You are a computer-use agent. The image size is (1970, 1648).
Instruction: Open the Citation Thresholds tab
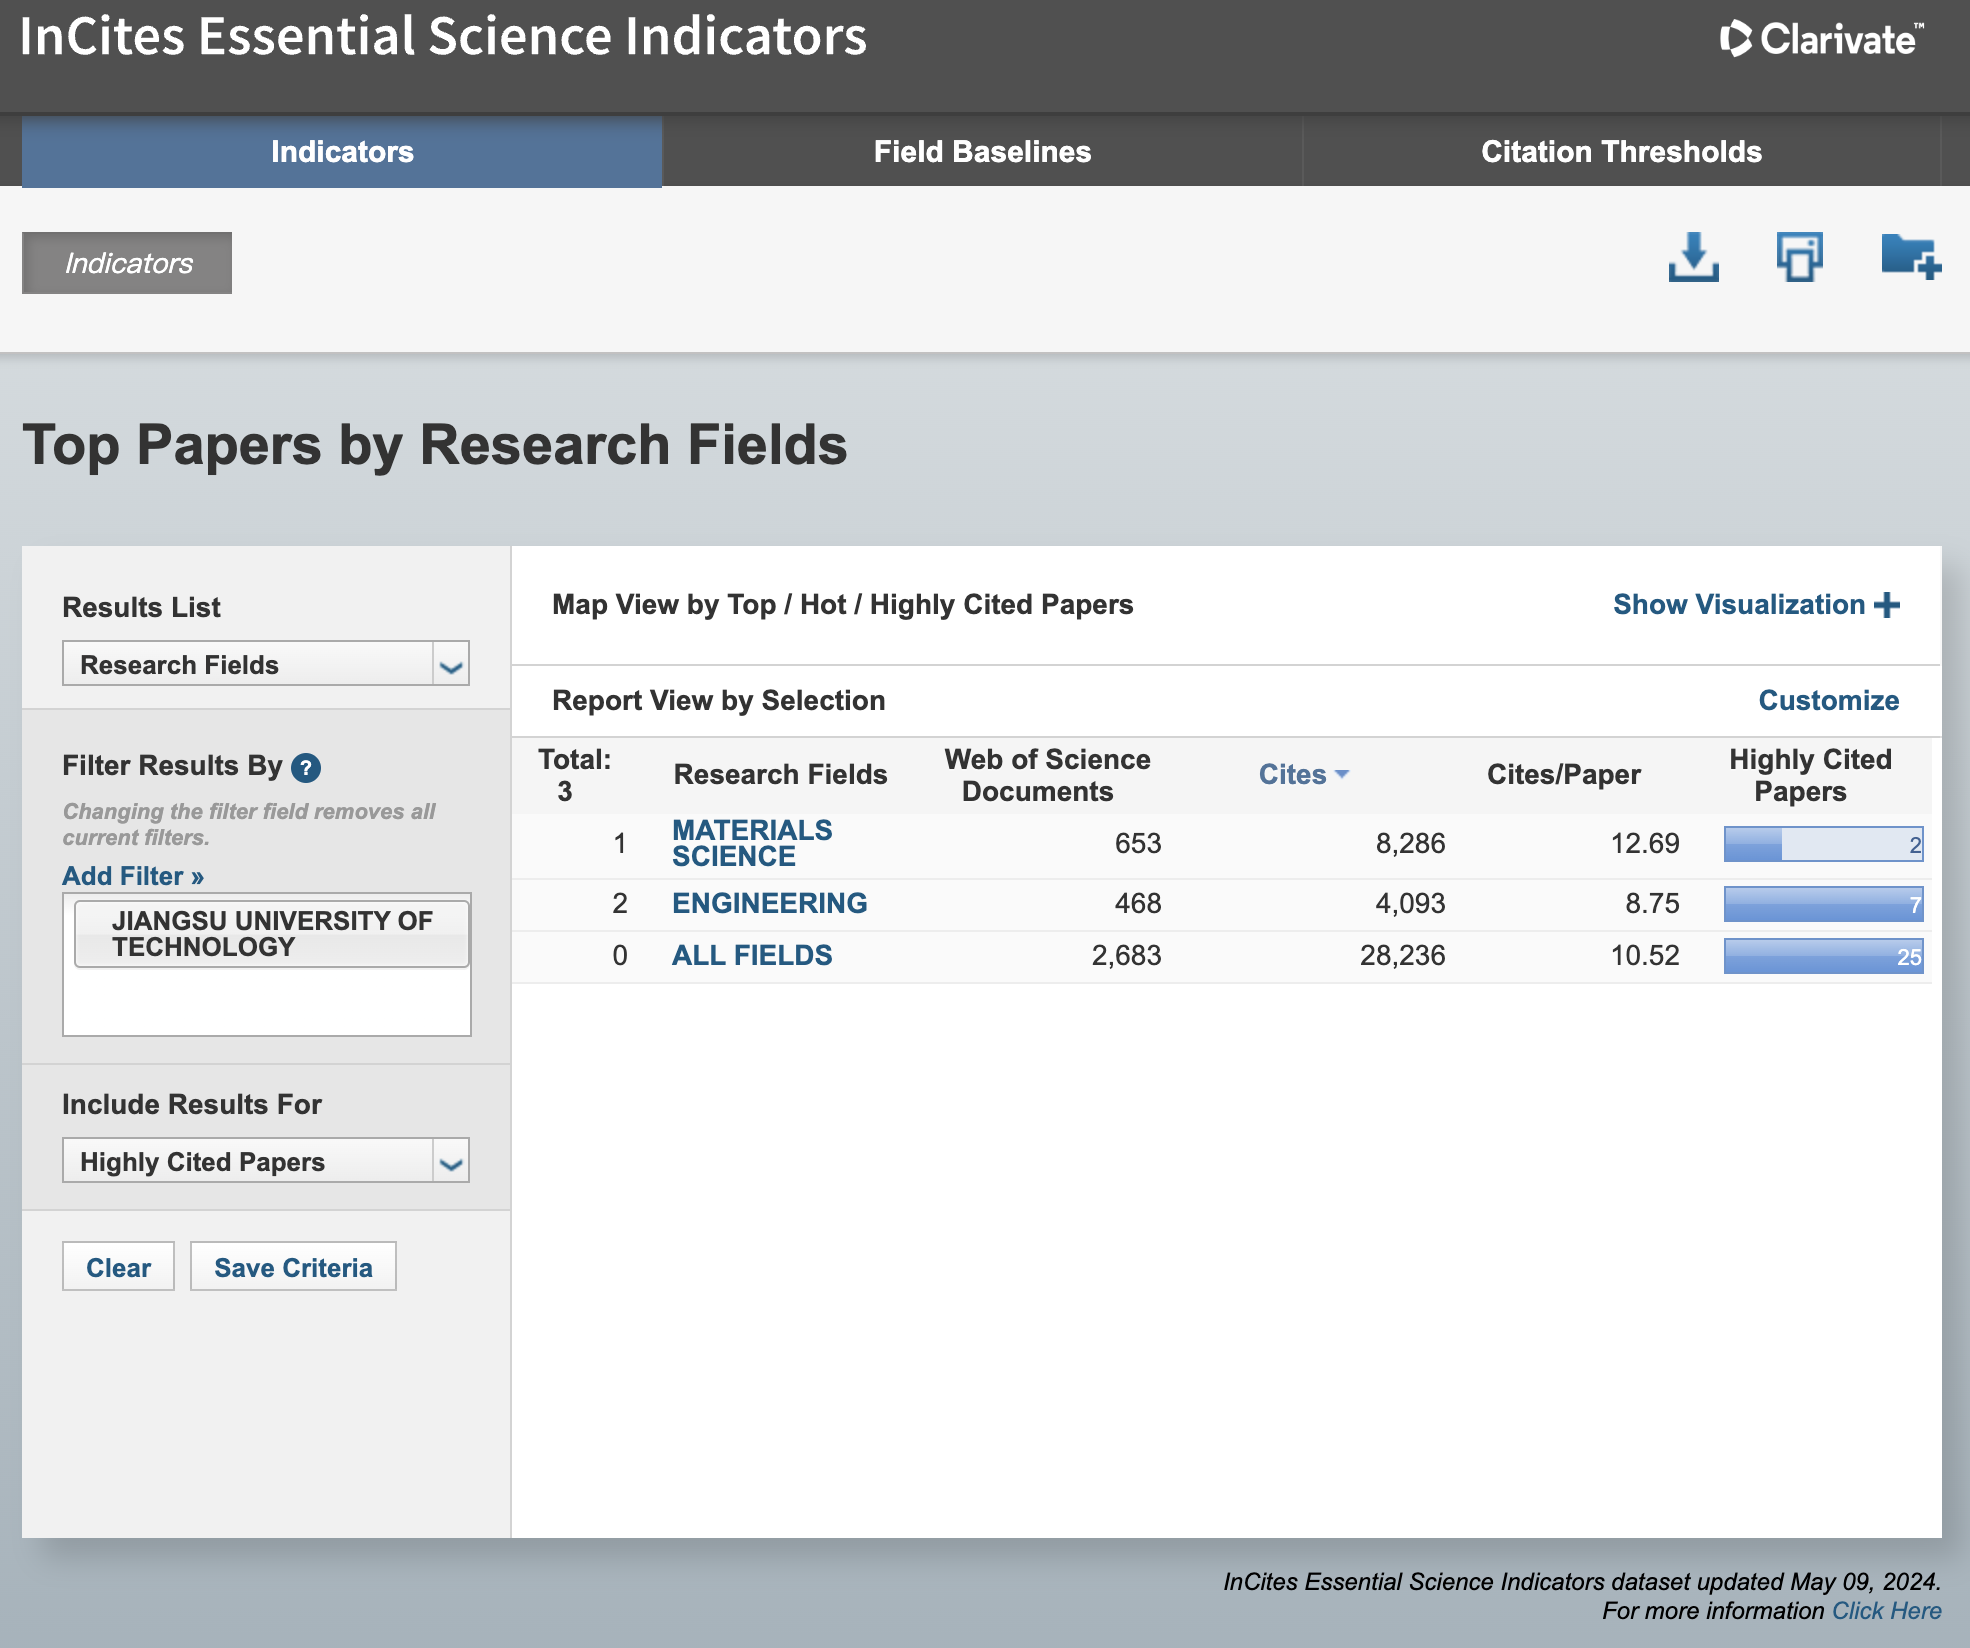coord(1621,152)
